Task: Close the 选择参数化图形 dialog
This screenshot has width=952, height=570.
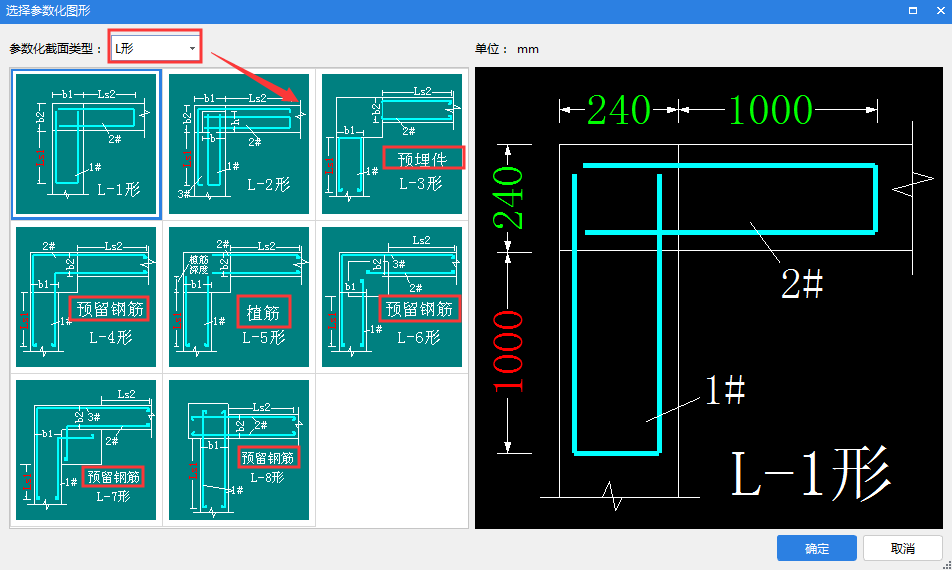Action: pyautogui.click(x=938, y=10)
